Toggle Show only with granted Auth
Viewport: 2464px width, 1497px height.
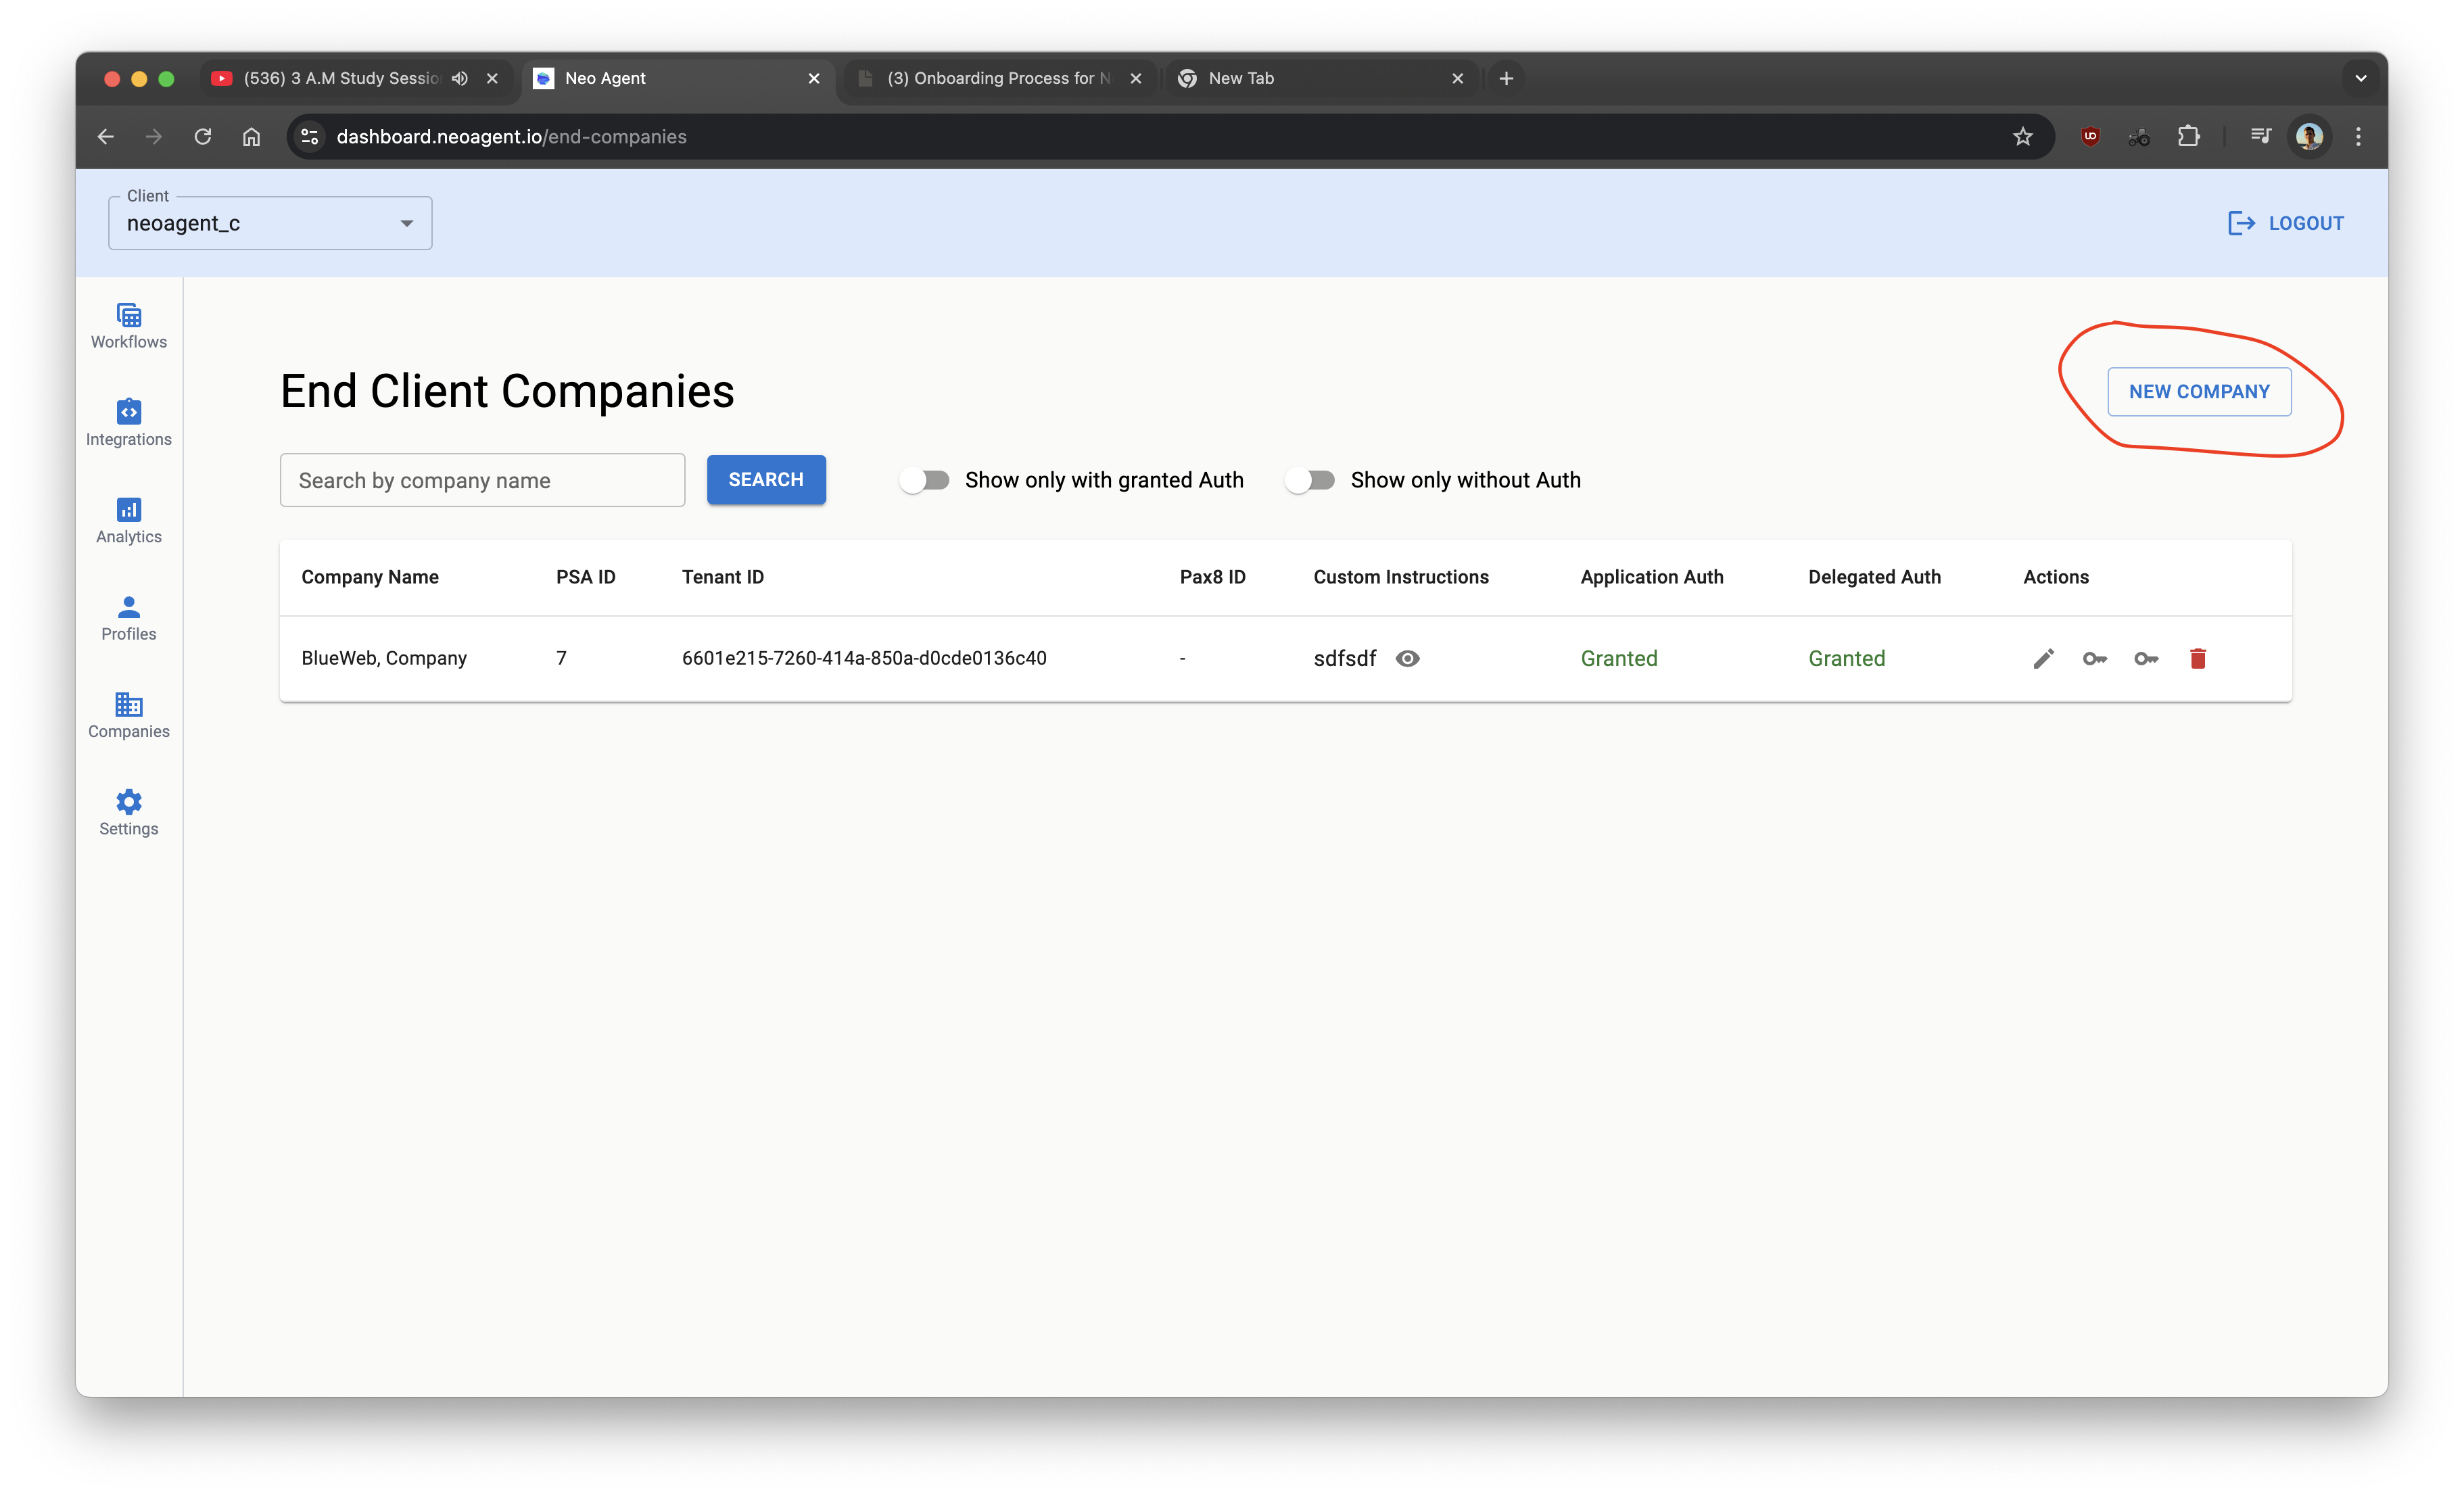(x=924, y=480)
